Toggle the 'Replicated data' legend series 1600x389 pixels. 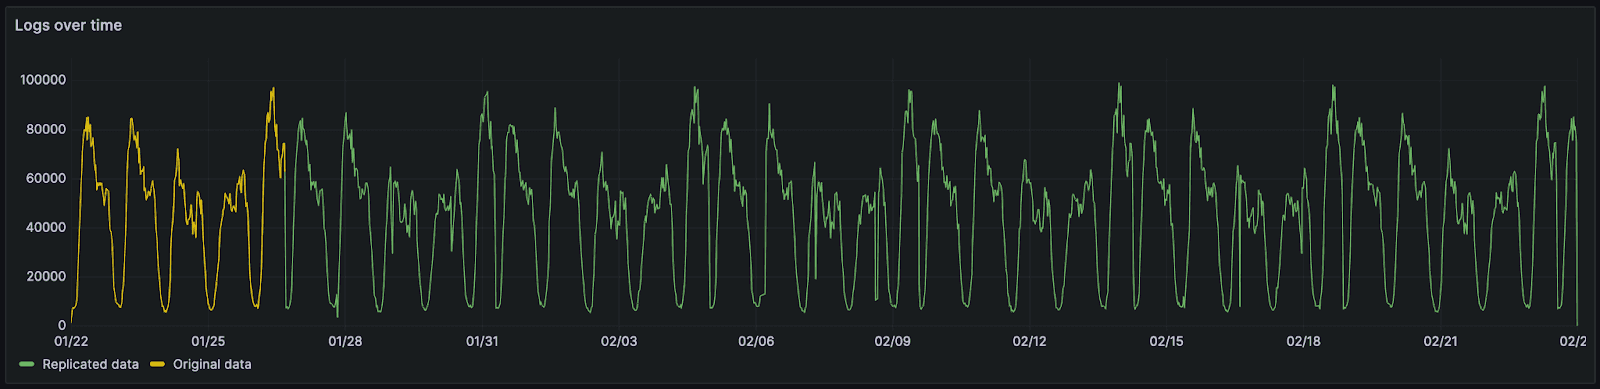pos(90,364)
